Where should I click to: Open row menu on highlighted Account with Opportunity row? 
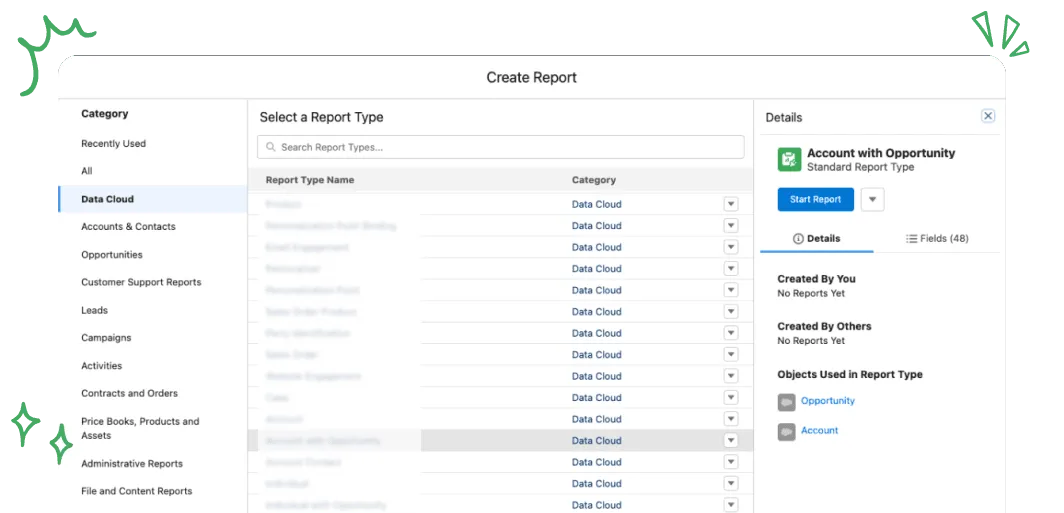point(731,440)
